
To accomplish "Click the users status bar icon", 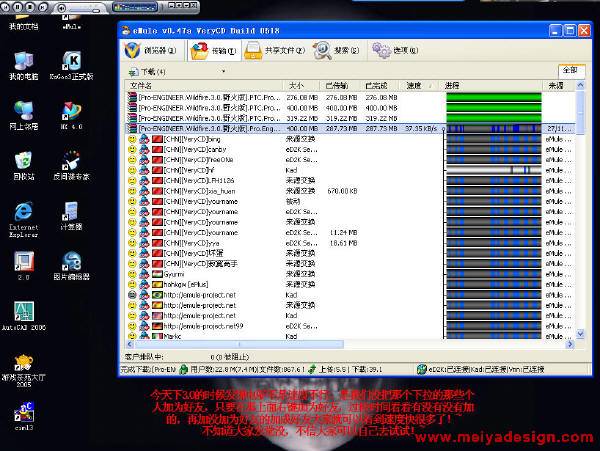I will coord(184,369).
